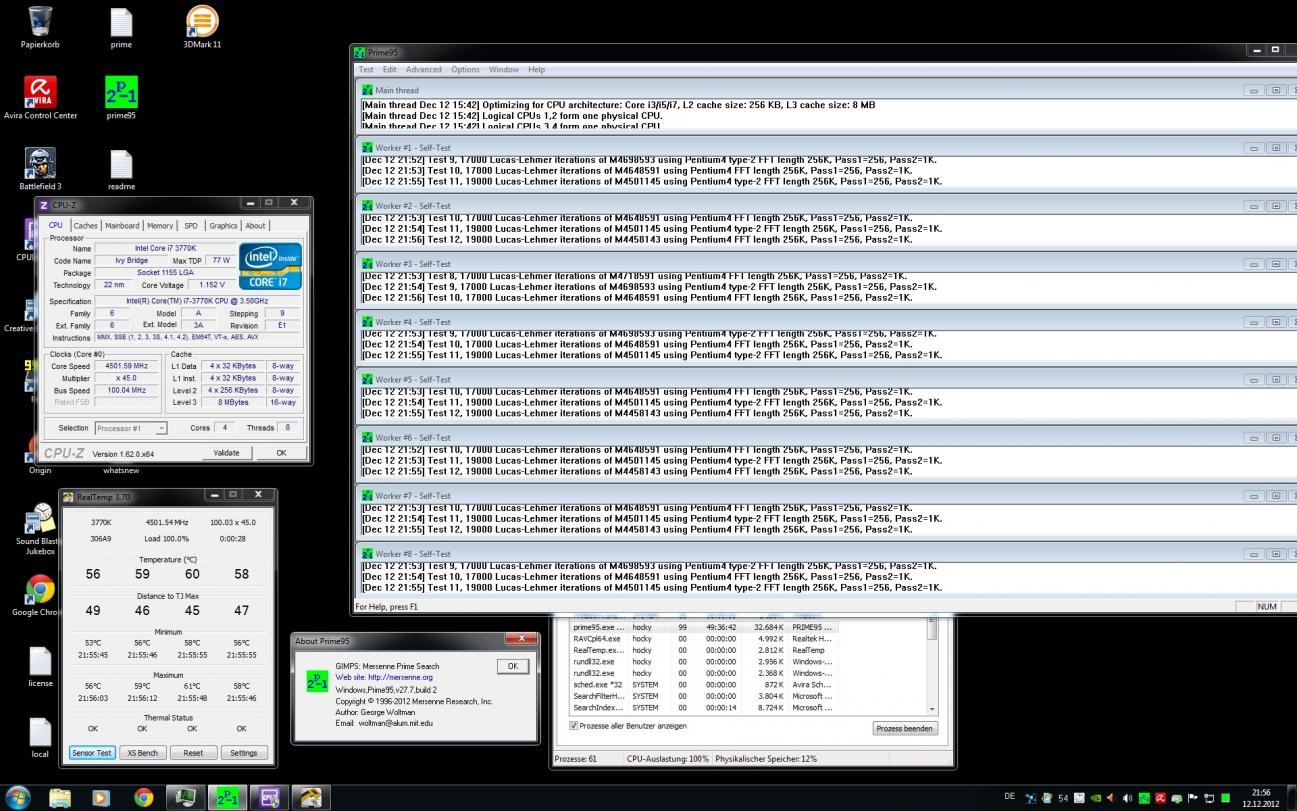Image resolution: width=1297 pixels, height=811 pixels.
Task: Click the OK button in CPU-Z
Action: (x=281, y=452)
